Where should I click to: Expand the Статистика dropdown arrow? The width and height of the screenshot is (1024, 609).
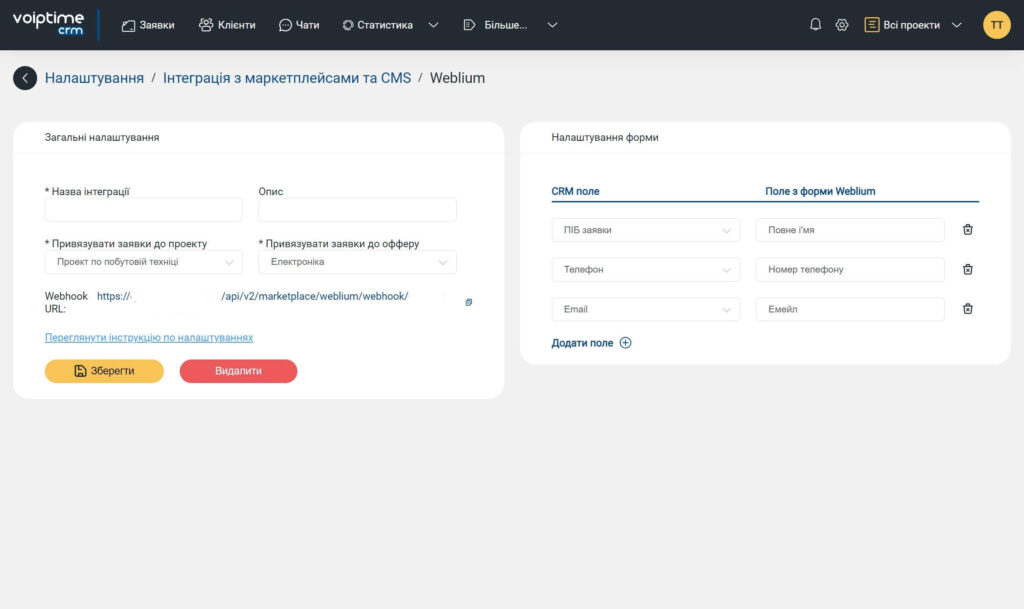point(433,25)
